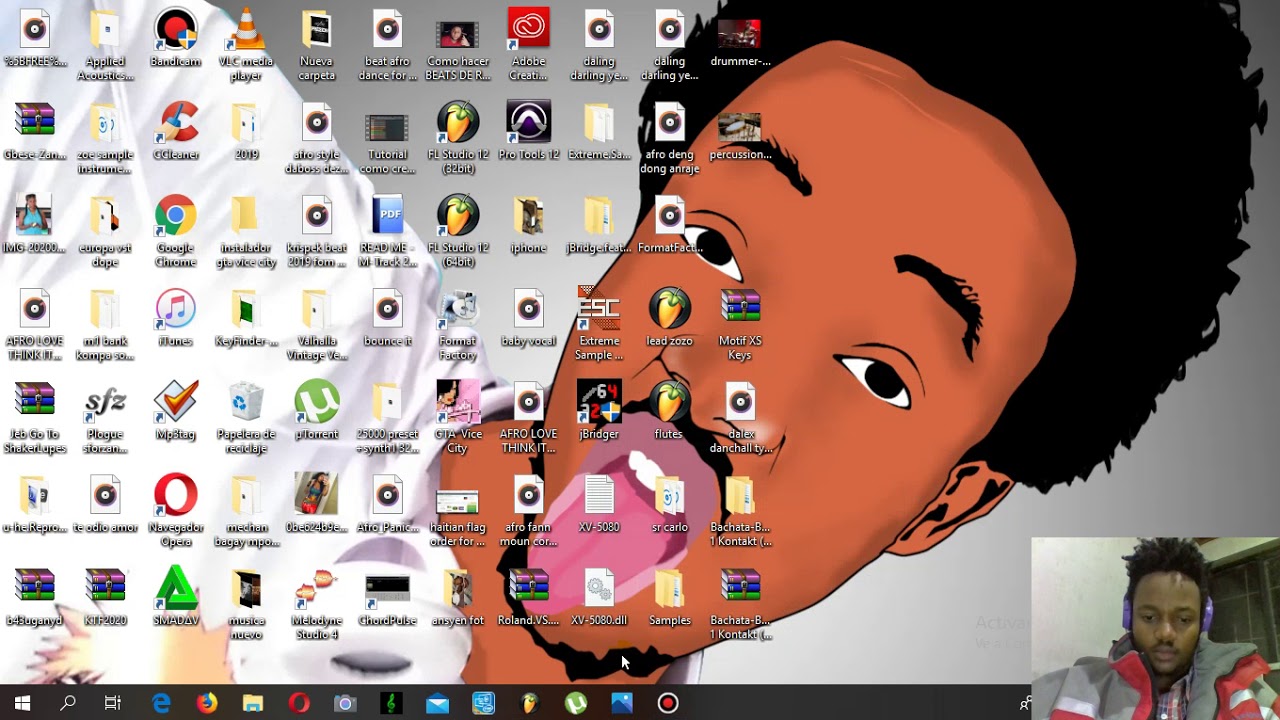Open Adobe Creative Cloud shortcut
The width and height of the screenshot is (1280, 720).
pyautogui.click(x=528, y=44)
